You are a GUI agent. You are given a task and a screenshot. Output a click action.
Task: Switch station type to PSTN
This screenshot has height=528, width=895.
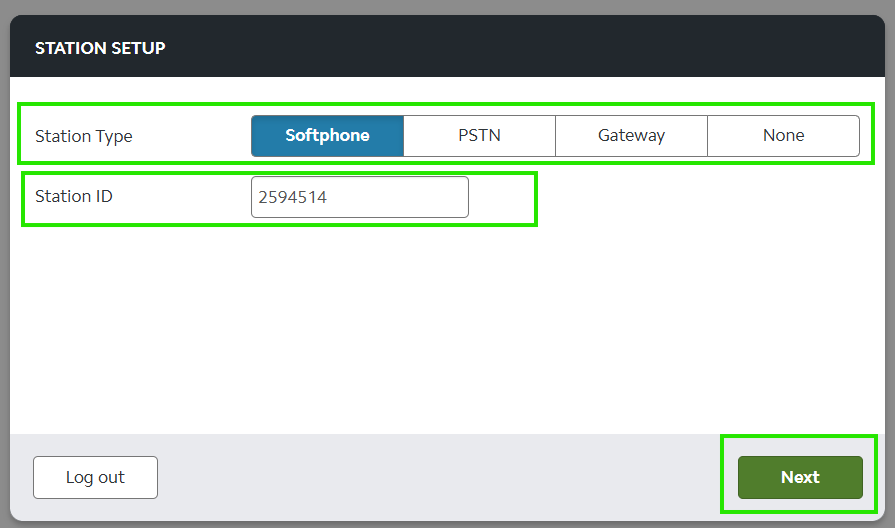479,136
